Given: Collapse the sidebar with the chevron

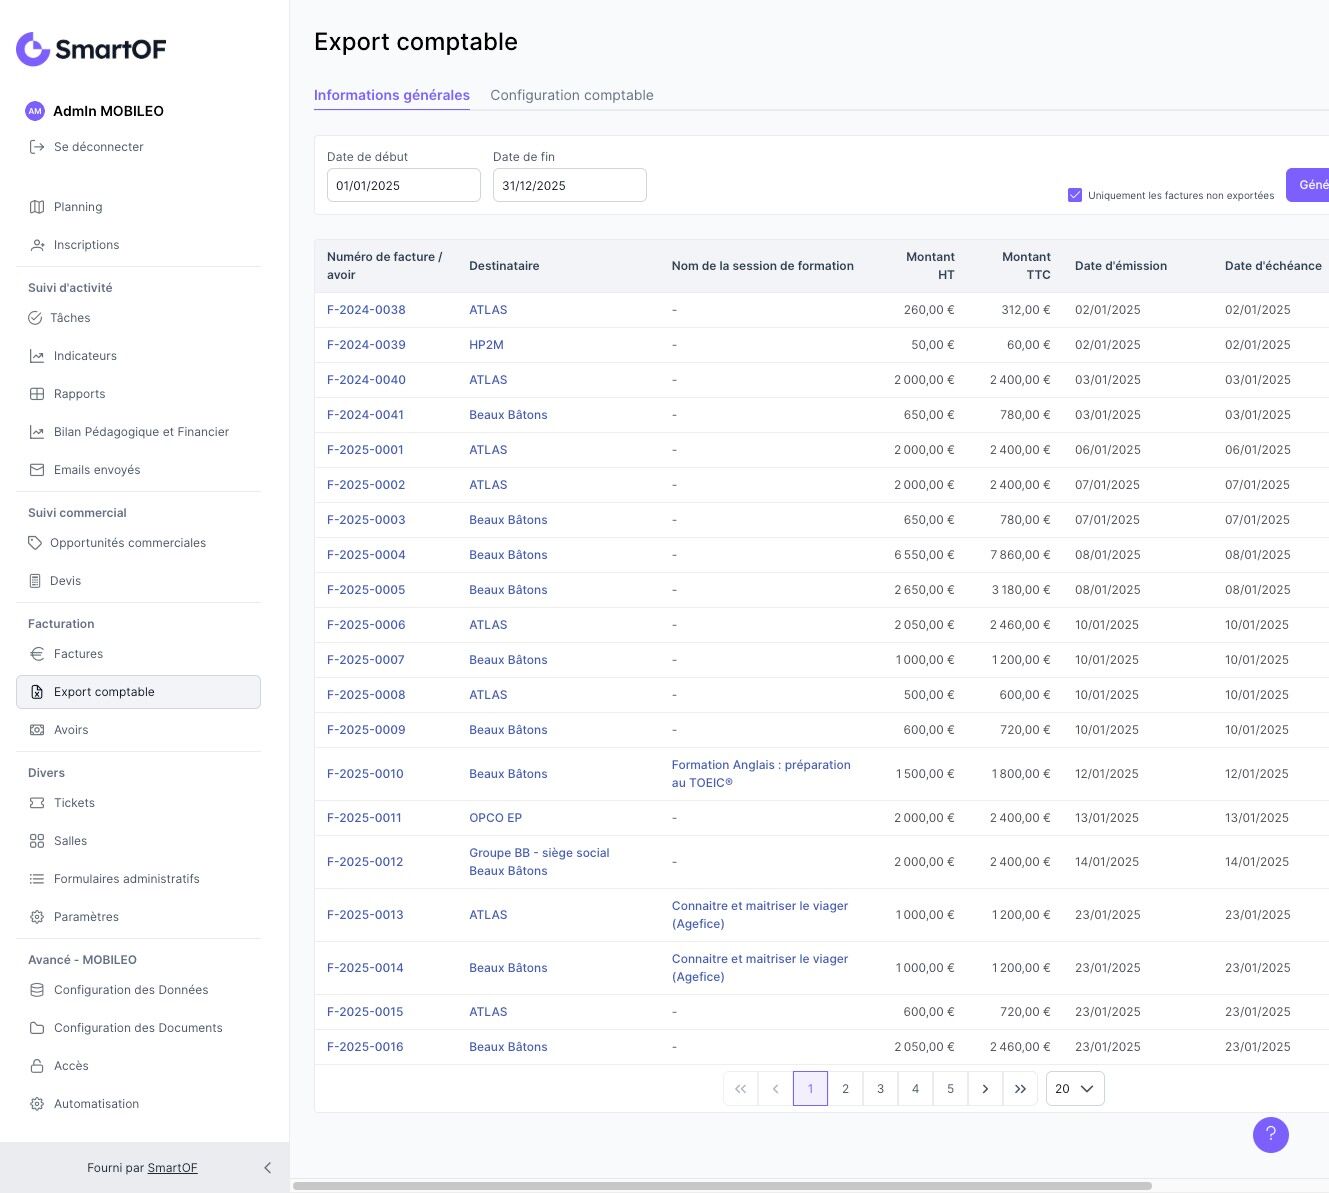Looking at the screenshot, I should [x=267, y=1168].
